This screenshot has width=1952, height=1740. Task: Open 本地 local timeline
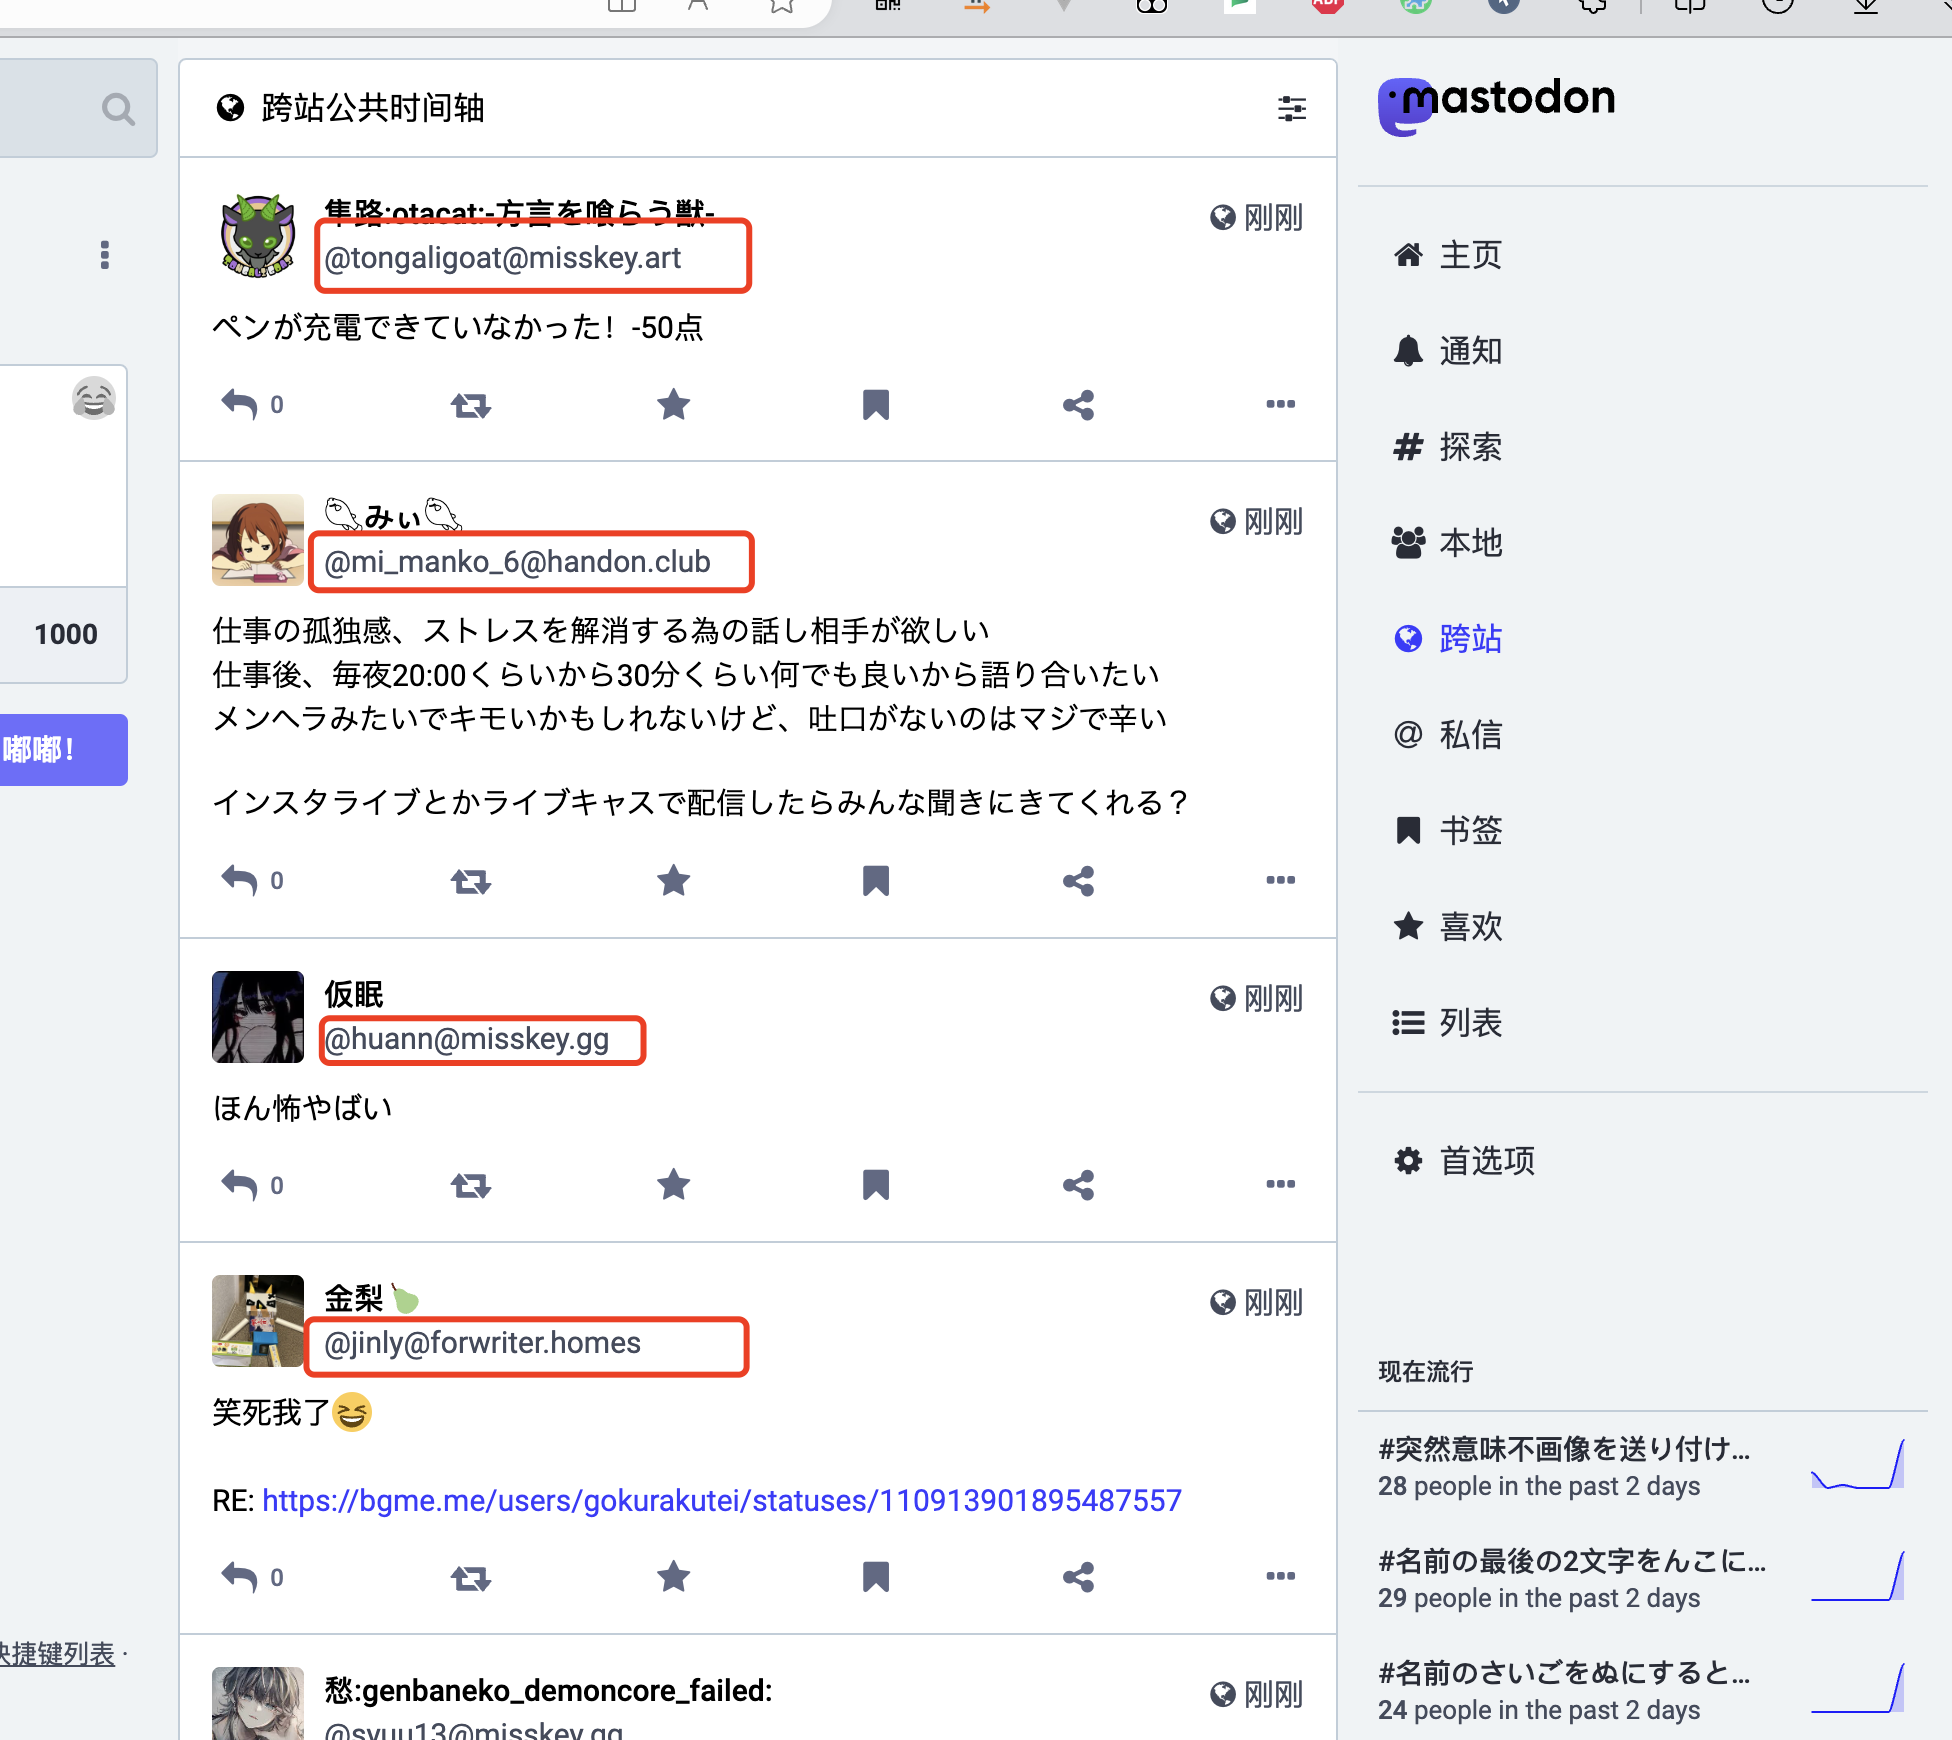click(x=1447, y=543)
